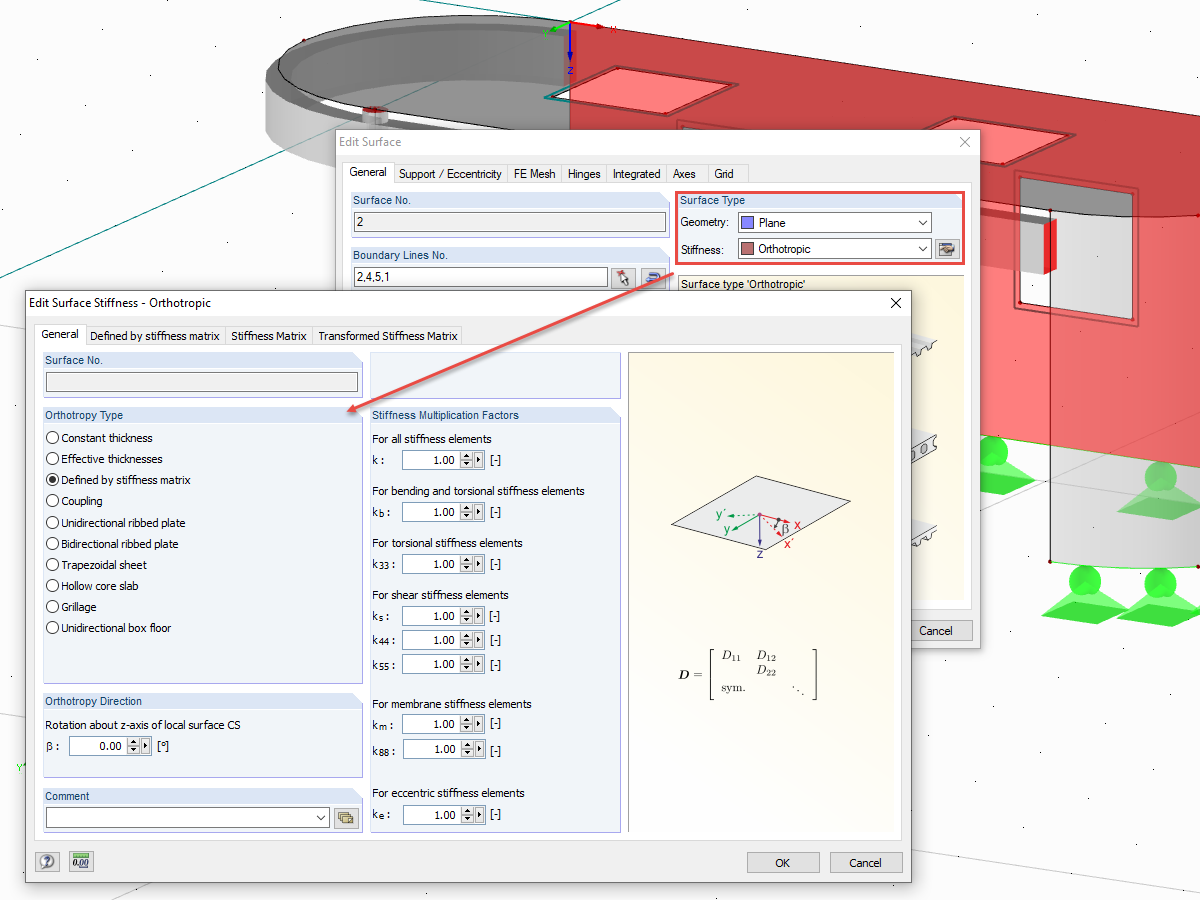The height and width of the screenshot is (900, 1200).
Task: Switch to the Stiffness Matrix tab
Action: click(268, 336)
